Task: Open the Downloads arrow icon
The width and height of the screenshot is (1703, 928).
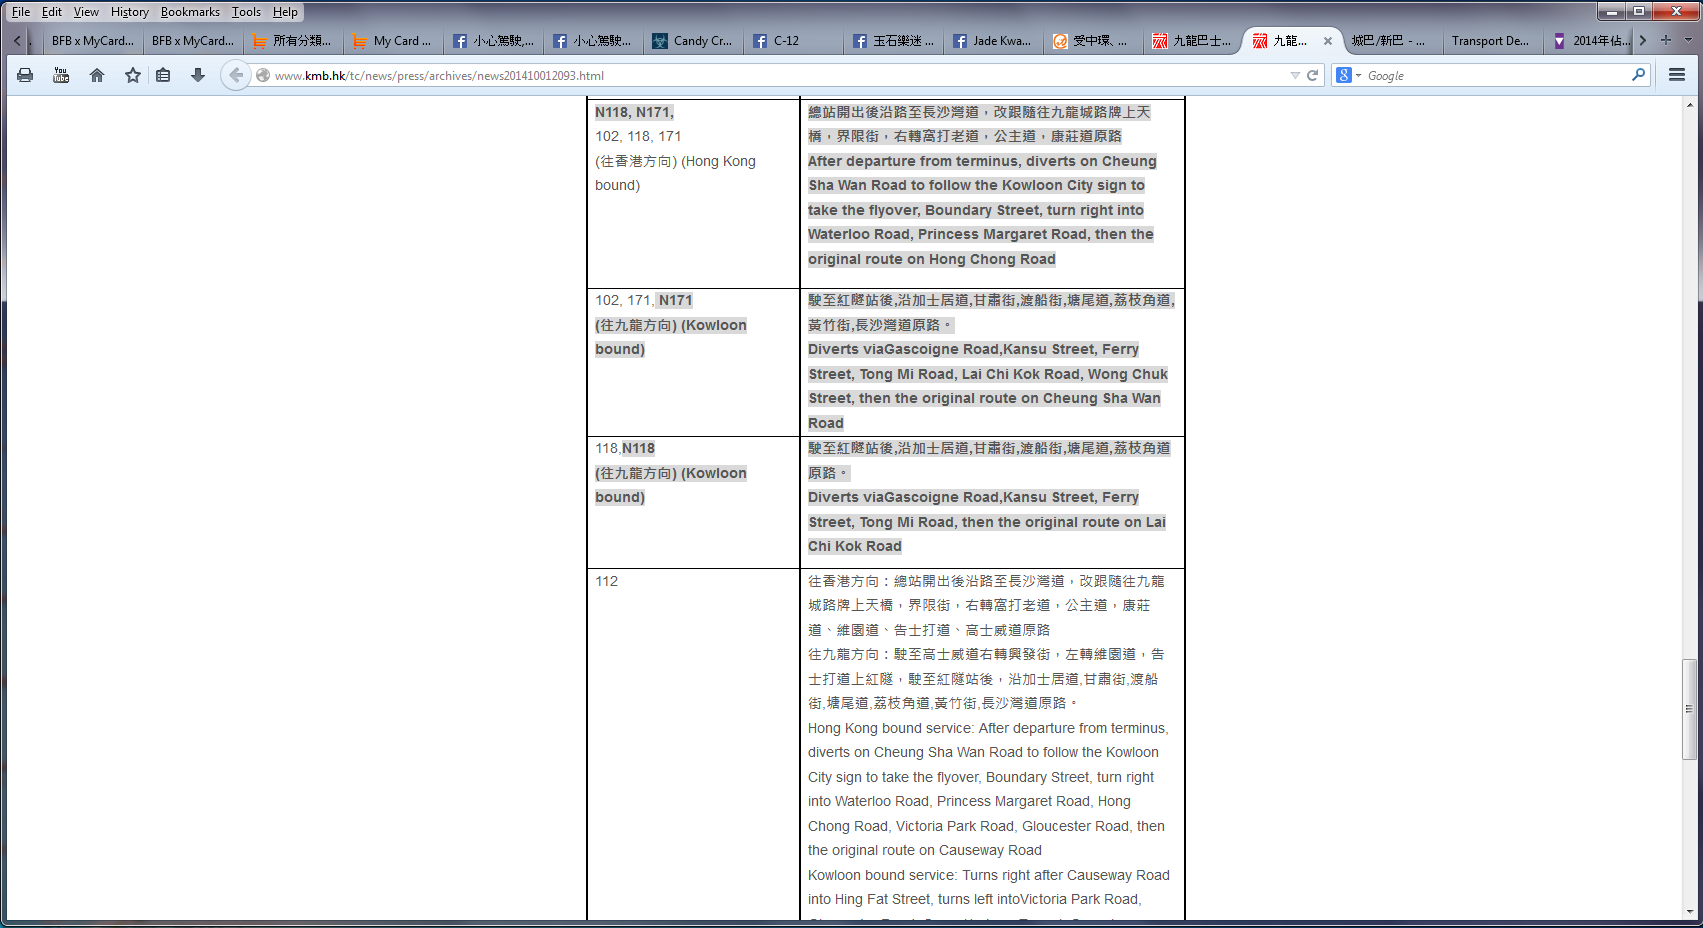Action: click(198, 75)
